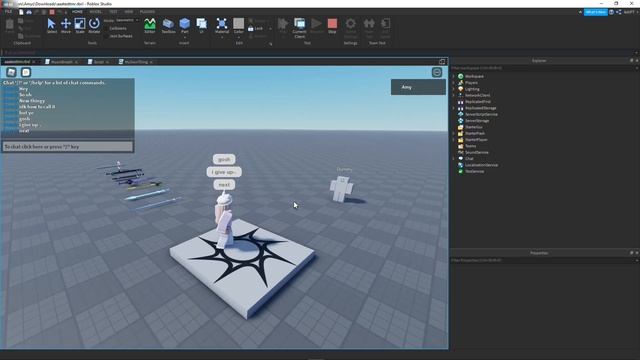640x360 pixels.
Task: Select StarterPlayer in the Explorer
Action: click(476, 140)
